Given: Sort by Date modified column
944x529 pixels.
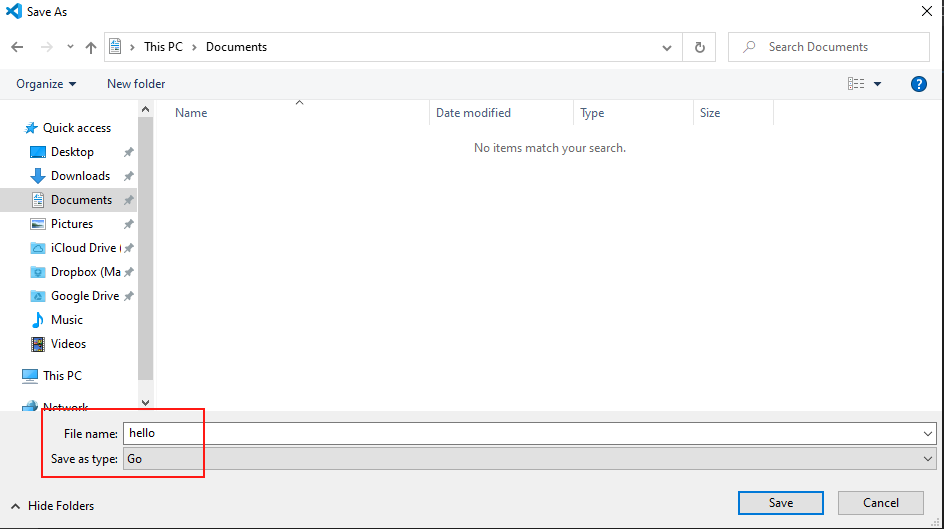Looking at the screenshot, I should (x=473, y=113).
